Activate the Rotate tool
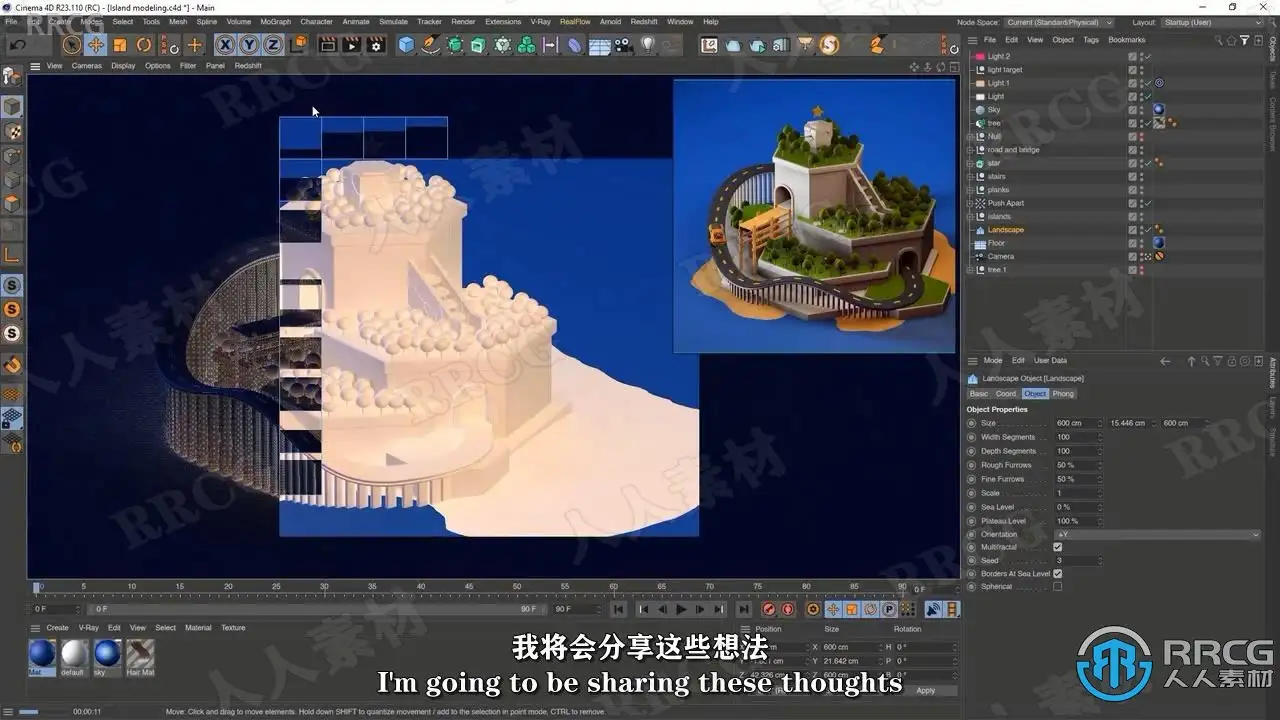 pos(144,44)
